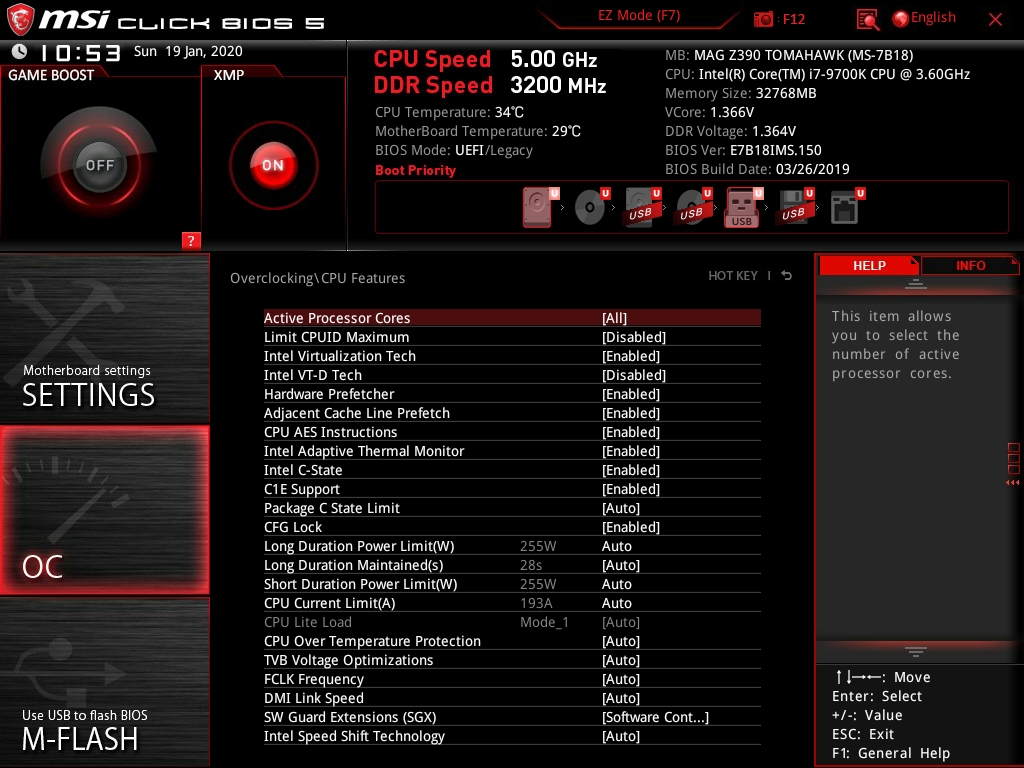Click the English language globe icon
This screenshot has width=1024, height=768.
point(900,19)
